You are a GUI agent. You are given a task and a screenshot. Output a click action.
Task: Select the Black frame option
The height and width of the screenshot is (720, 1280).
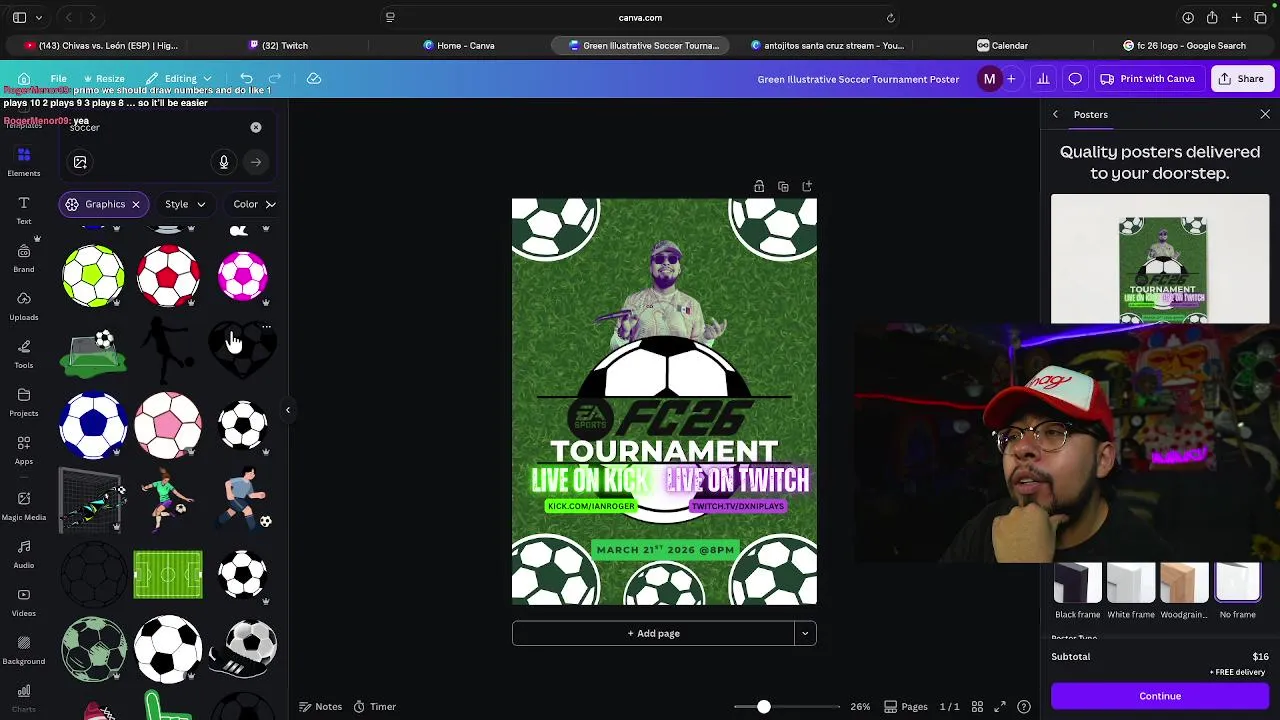pyautogui.click(x=1078, y=591)
